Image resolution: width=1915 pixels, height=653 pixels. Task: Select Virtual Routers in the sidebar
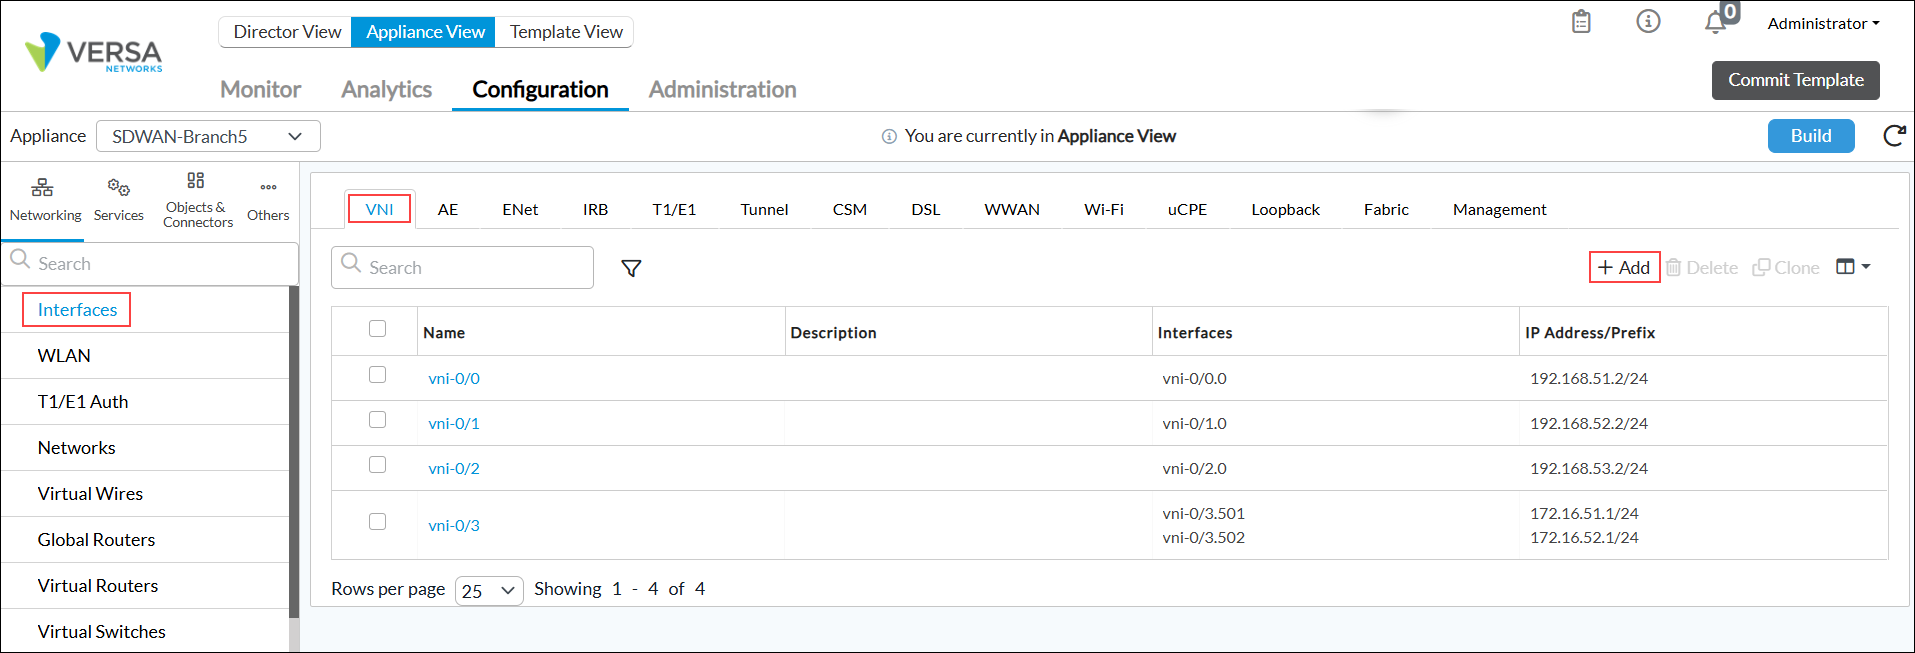tap(146, 586)
